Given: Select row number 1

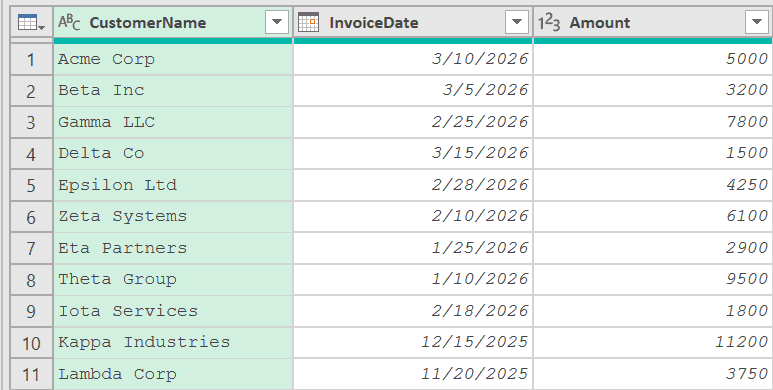Looking at the screenshot, I should (31, 60).
